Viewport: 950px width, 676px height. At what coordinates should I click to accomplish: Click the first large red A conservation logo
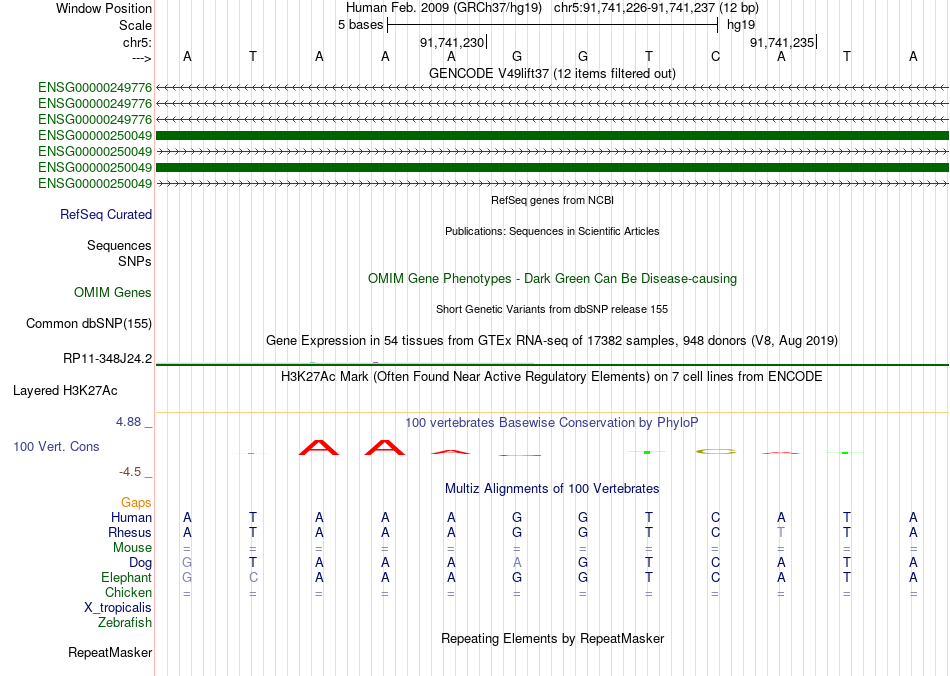(x=319, y=448)
